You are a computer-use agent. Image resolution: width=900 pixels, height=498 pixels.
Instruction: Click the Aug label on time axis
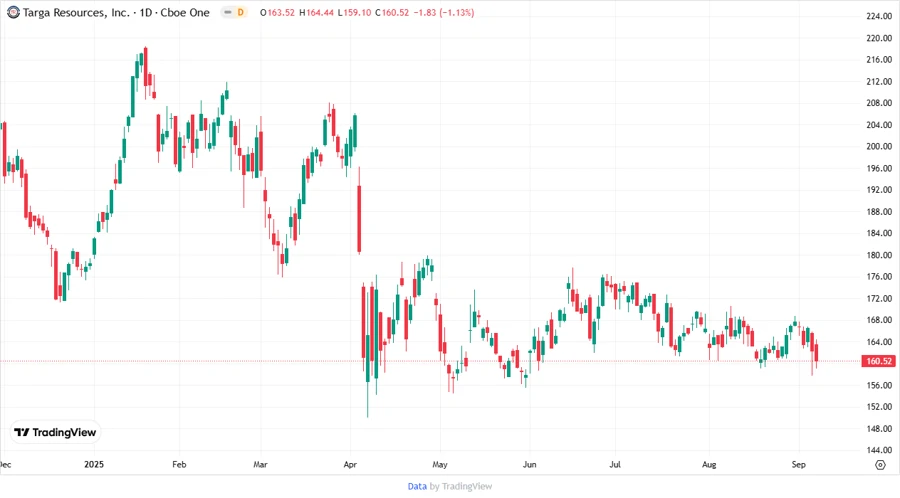(709, 464)
